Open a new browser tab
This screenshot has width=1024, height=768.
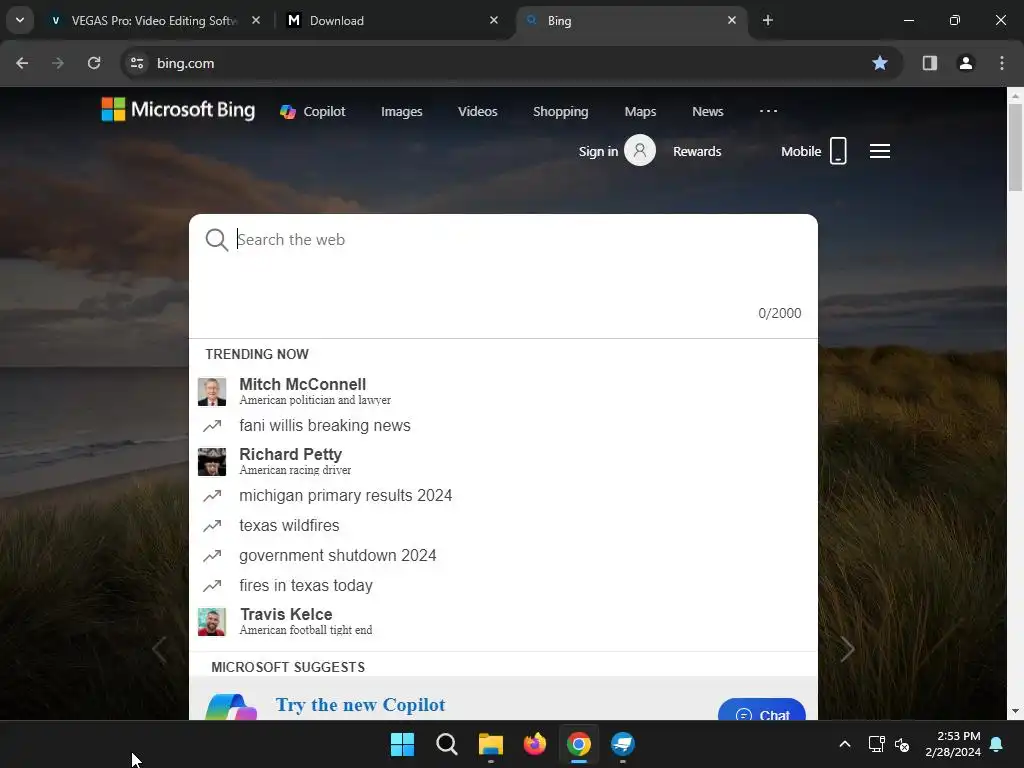click(768, 20)
